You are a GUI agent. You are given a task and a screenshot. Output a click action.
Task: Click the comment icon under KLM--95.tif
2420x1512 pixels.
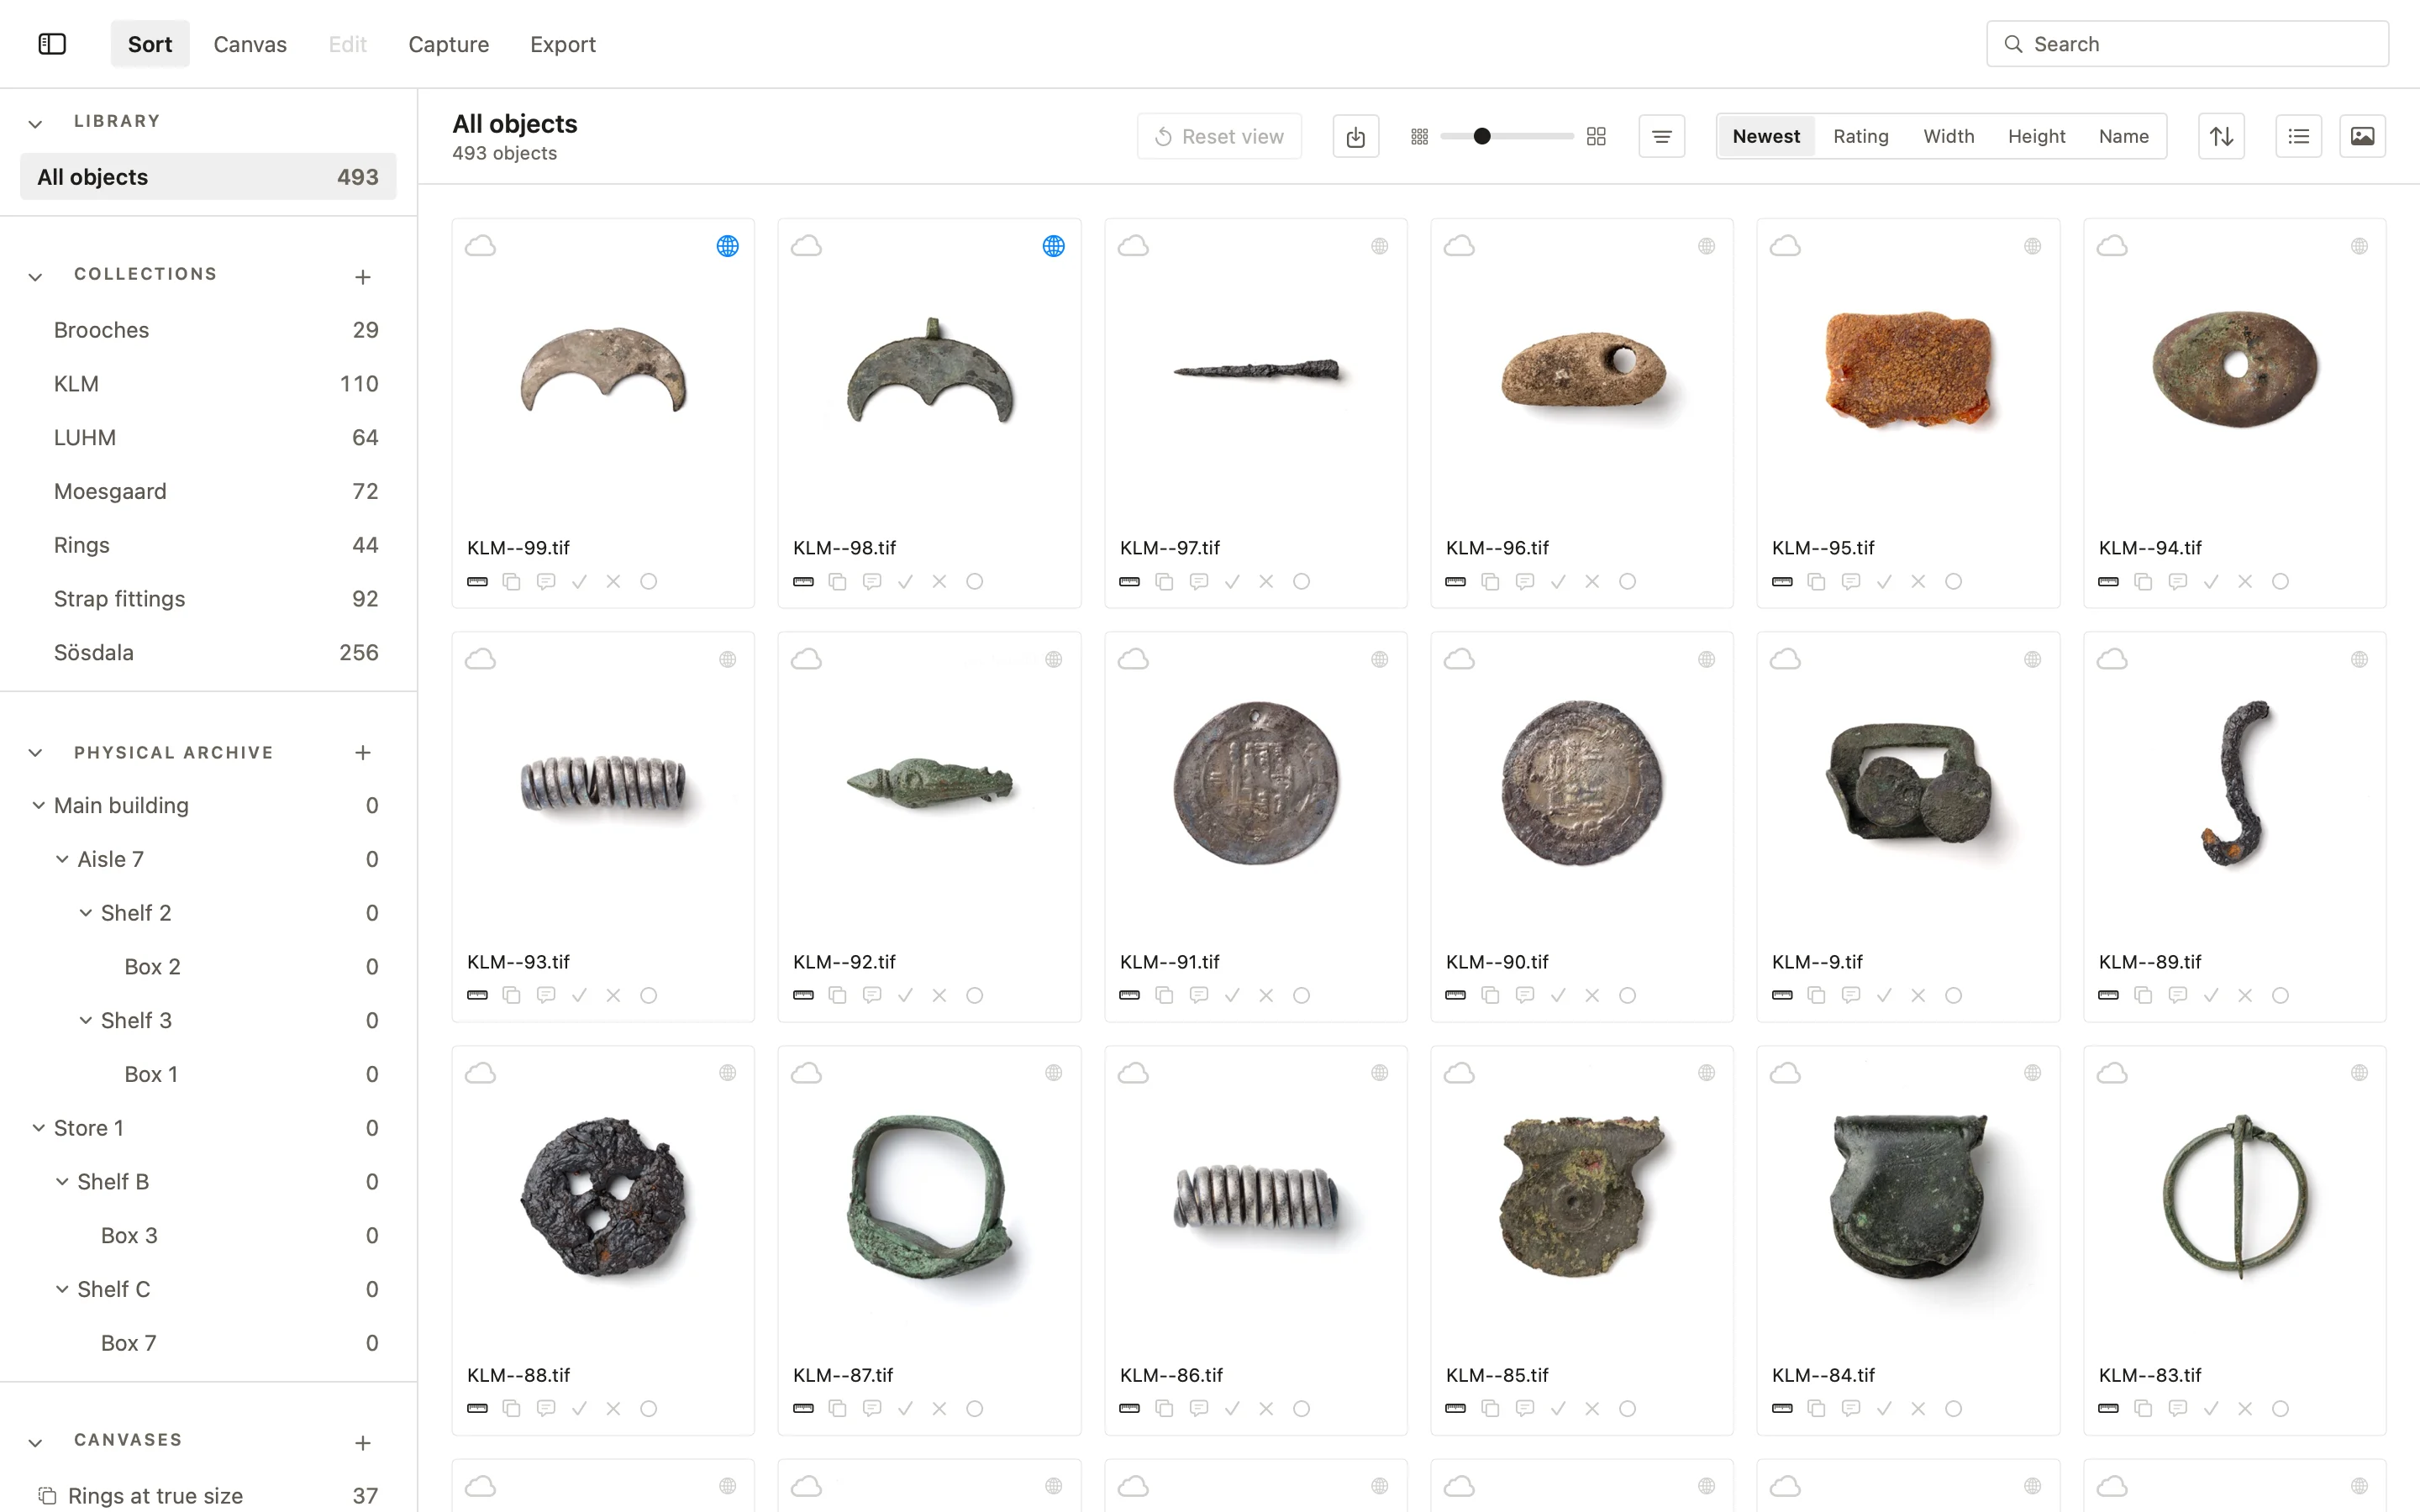(x=1851, y=582)
